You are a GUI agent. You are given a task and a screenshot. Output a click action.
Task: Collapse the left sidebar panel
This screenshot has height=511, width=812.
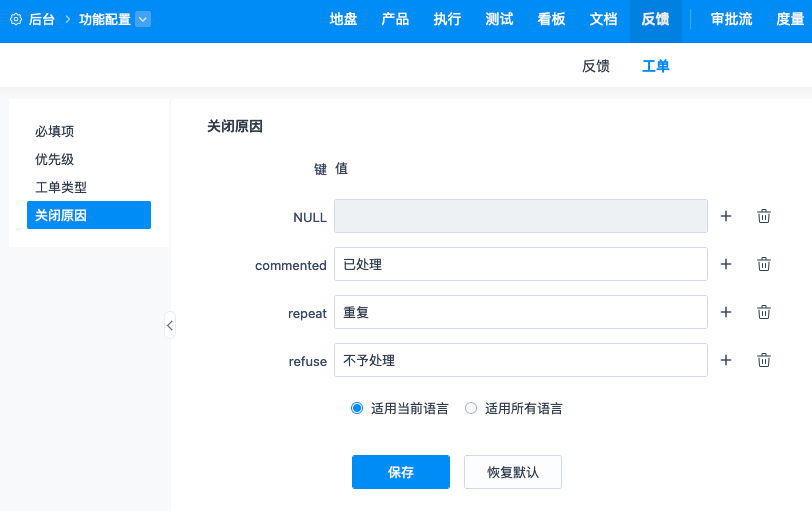pyautogui.click(x=170, y=325)
